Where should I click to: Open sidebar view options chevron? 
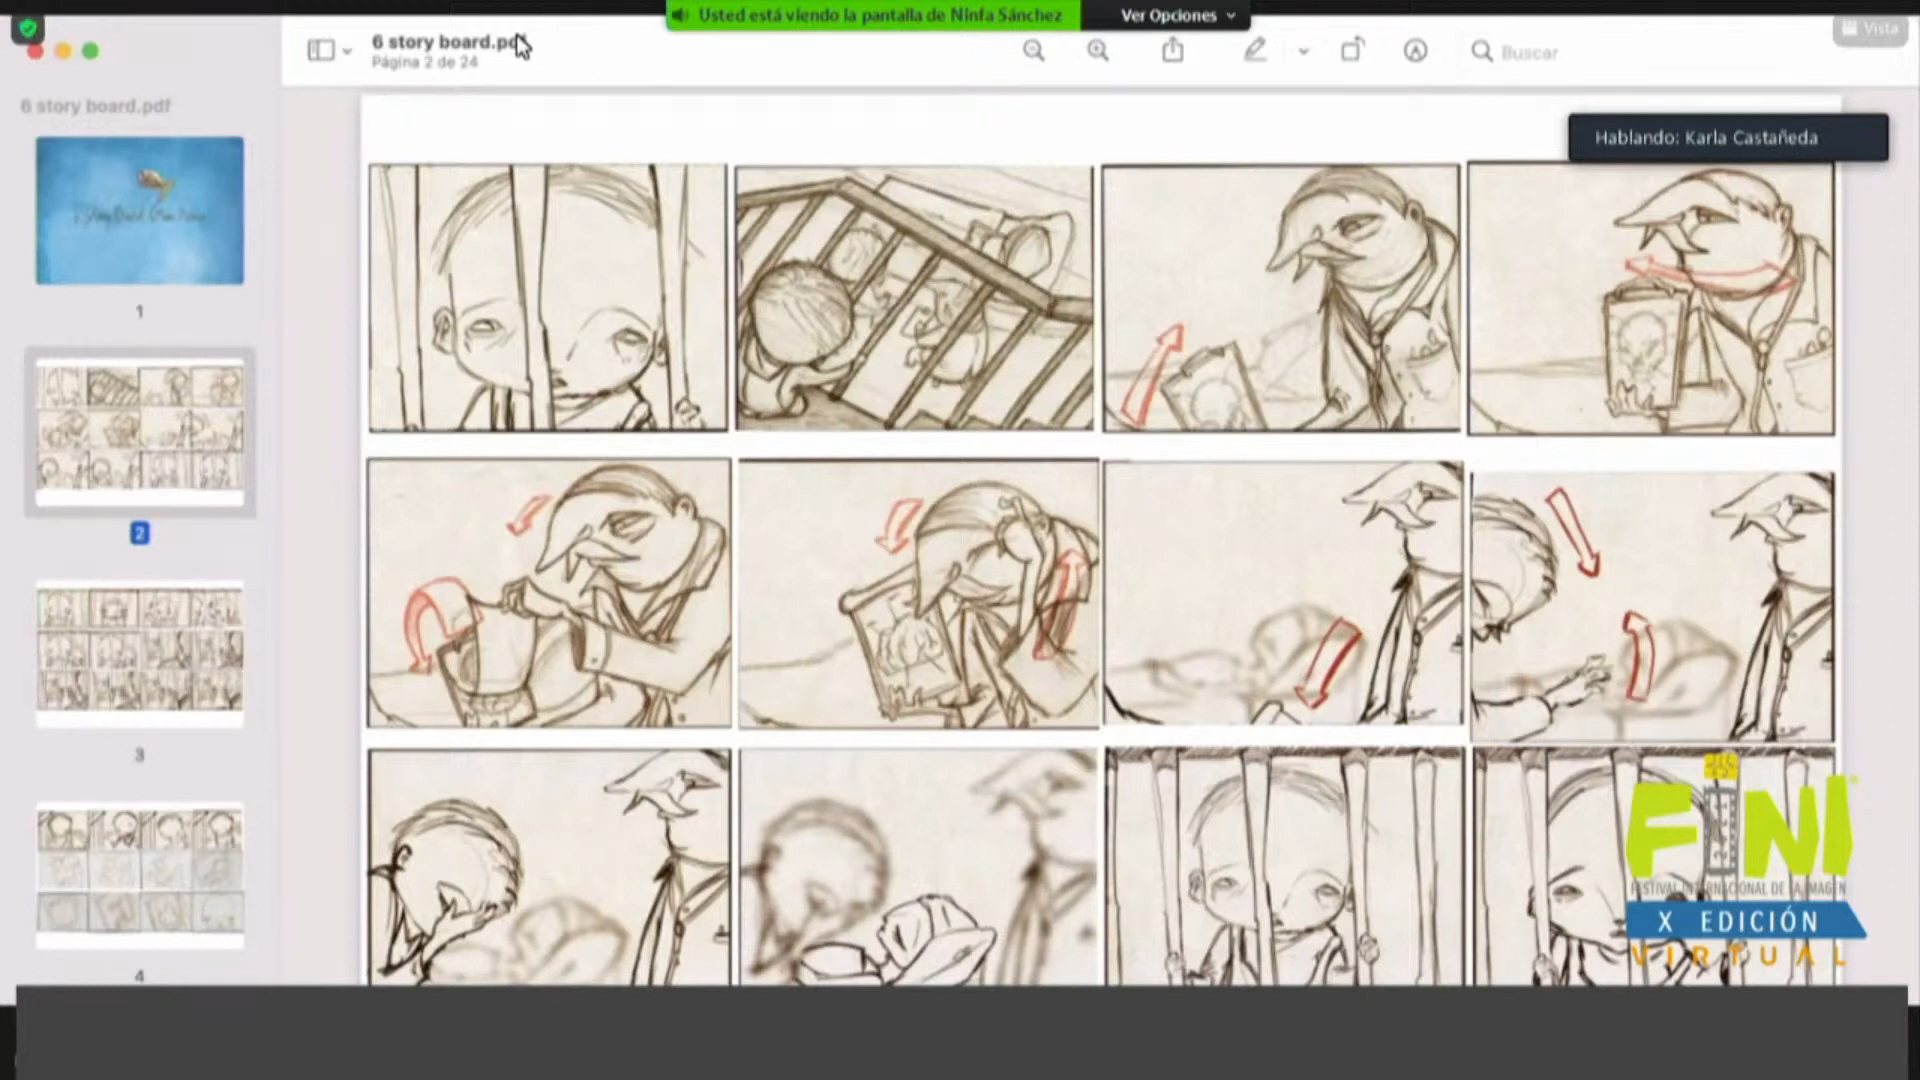pyautogui.click(x=347, y=52)
